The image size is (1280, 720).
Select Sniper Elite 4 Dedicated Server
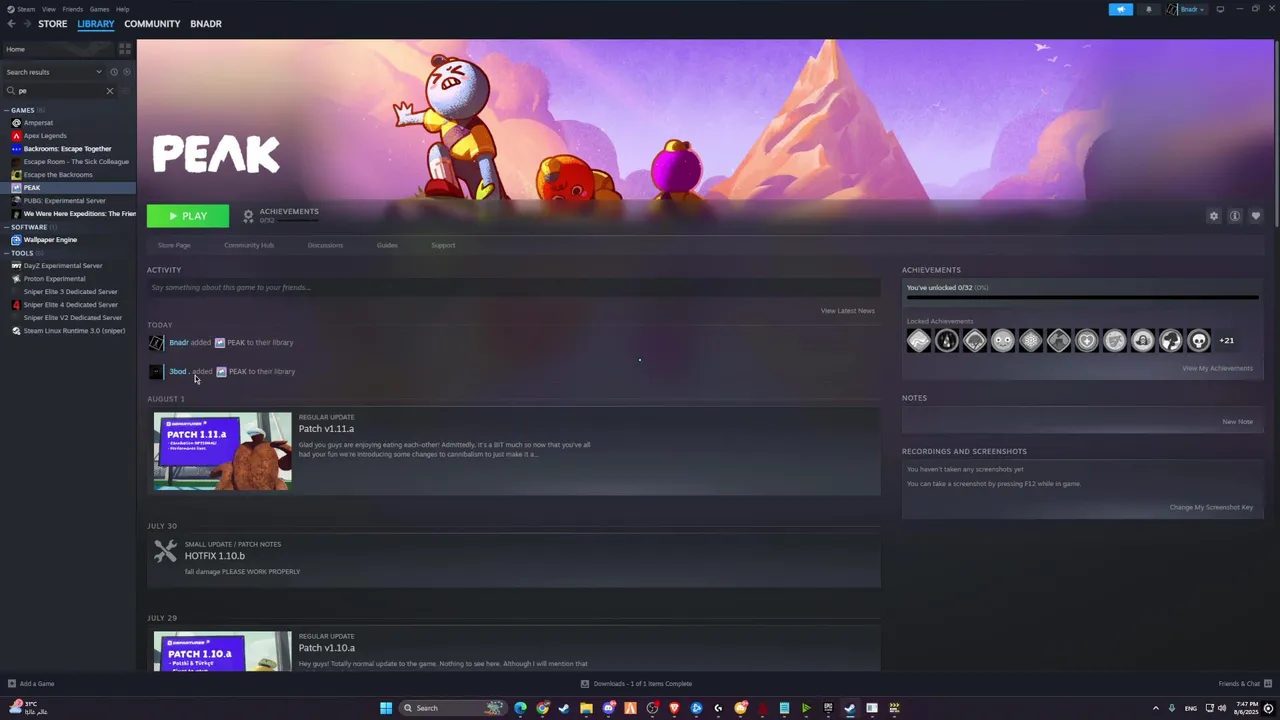click(x=70, y=305)
